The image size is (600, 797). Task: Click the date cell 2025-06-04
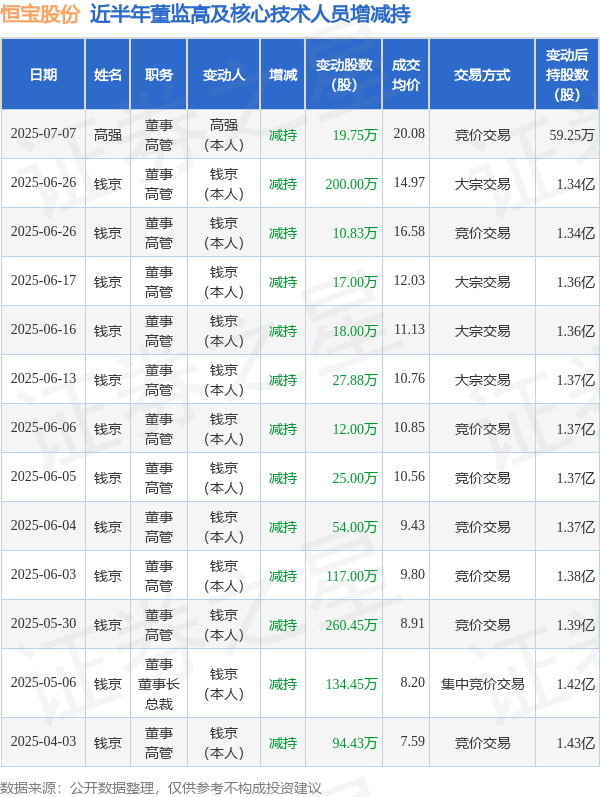click(43, 525)
